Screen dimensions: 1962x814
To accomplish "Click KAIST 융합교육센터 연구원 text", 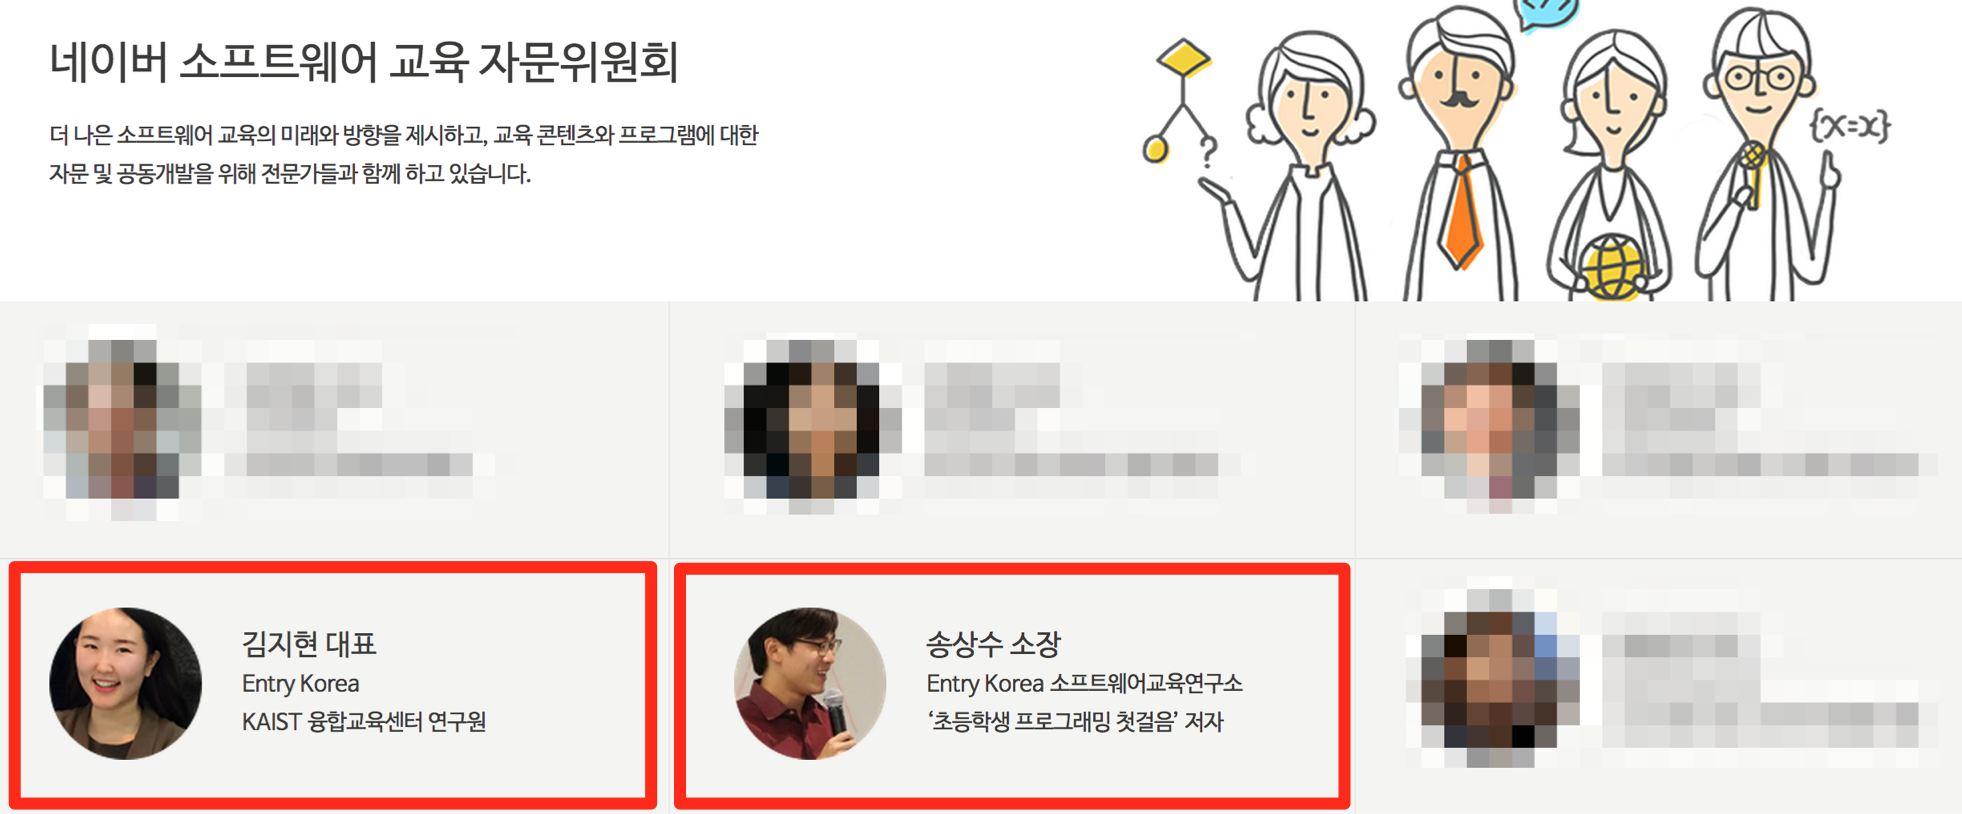I will coord(364,722).
